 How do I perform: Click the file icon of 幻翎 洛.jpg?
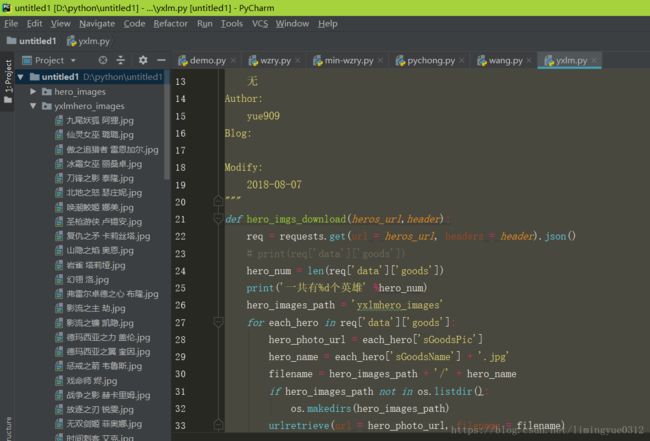click(x=59, y=280)
